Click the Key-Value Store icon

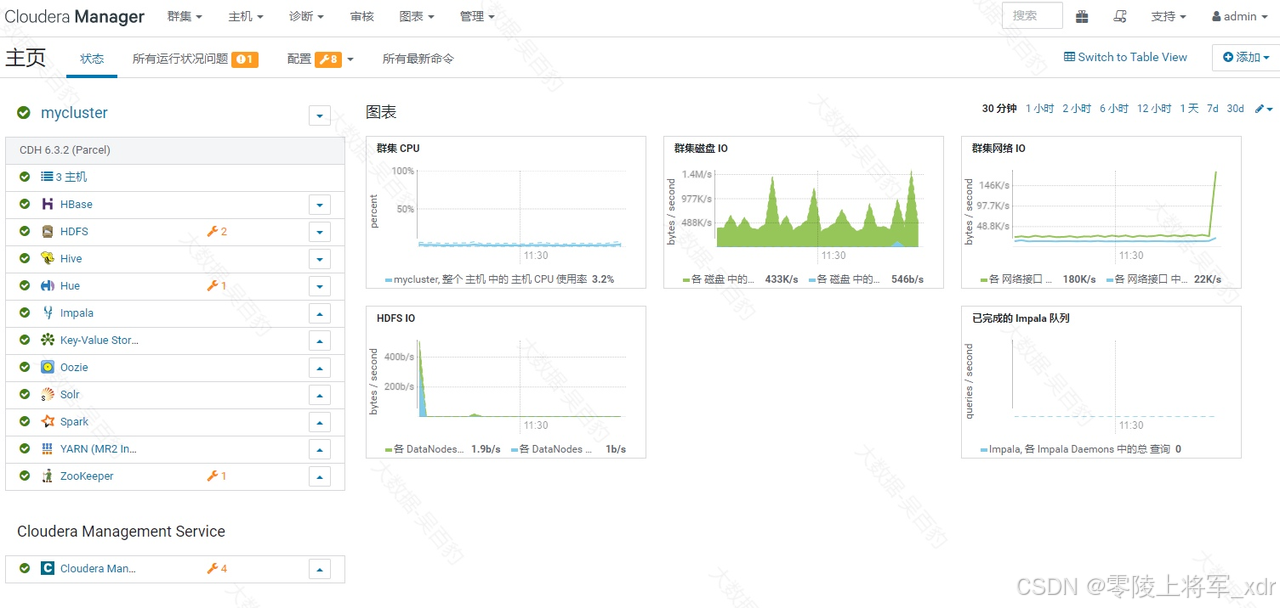[x=47, y=340]
